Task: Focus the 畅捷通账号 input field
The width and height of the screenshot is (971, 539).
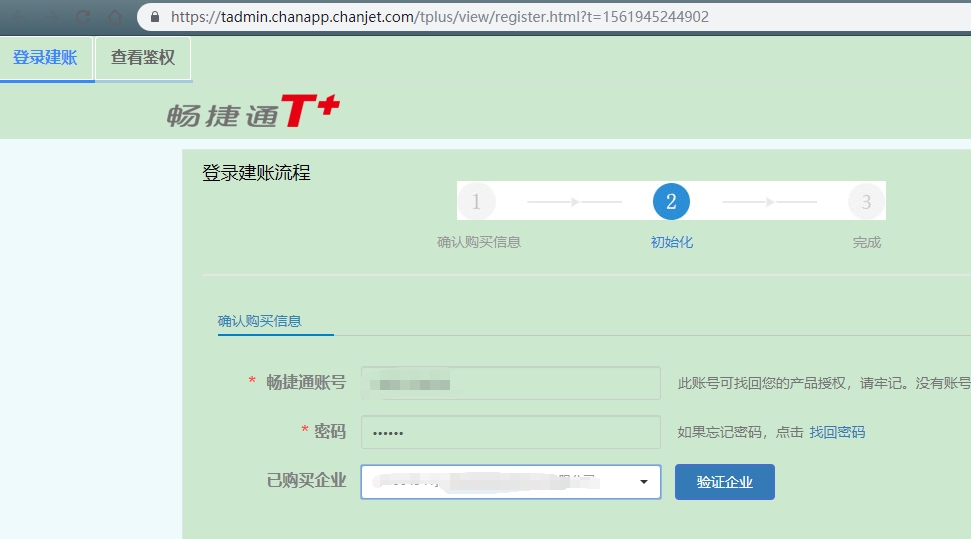Action: pos(511,383)
